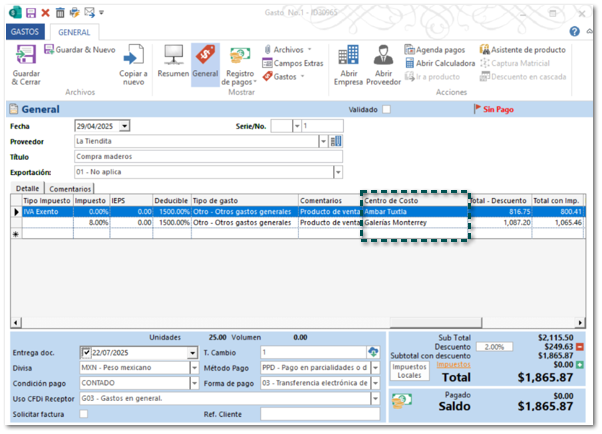Click the green plus icon beside Impuestos
The image size is (602, 434).
[x=581, y=365]
